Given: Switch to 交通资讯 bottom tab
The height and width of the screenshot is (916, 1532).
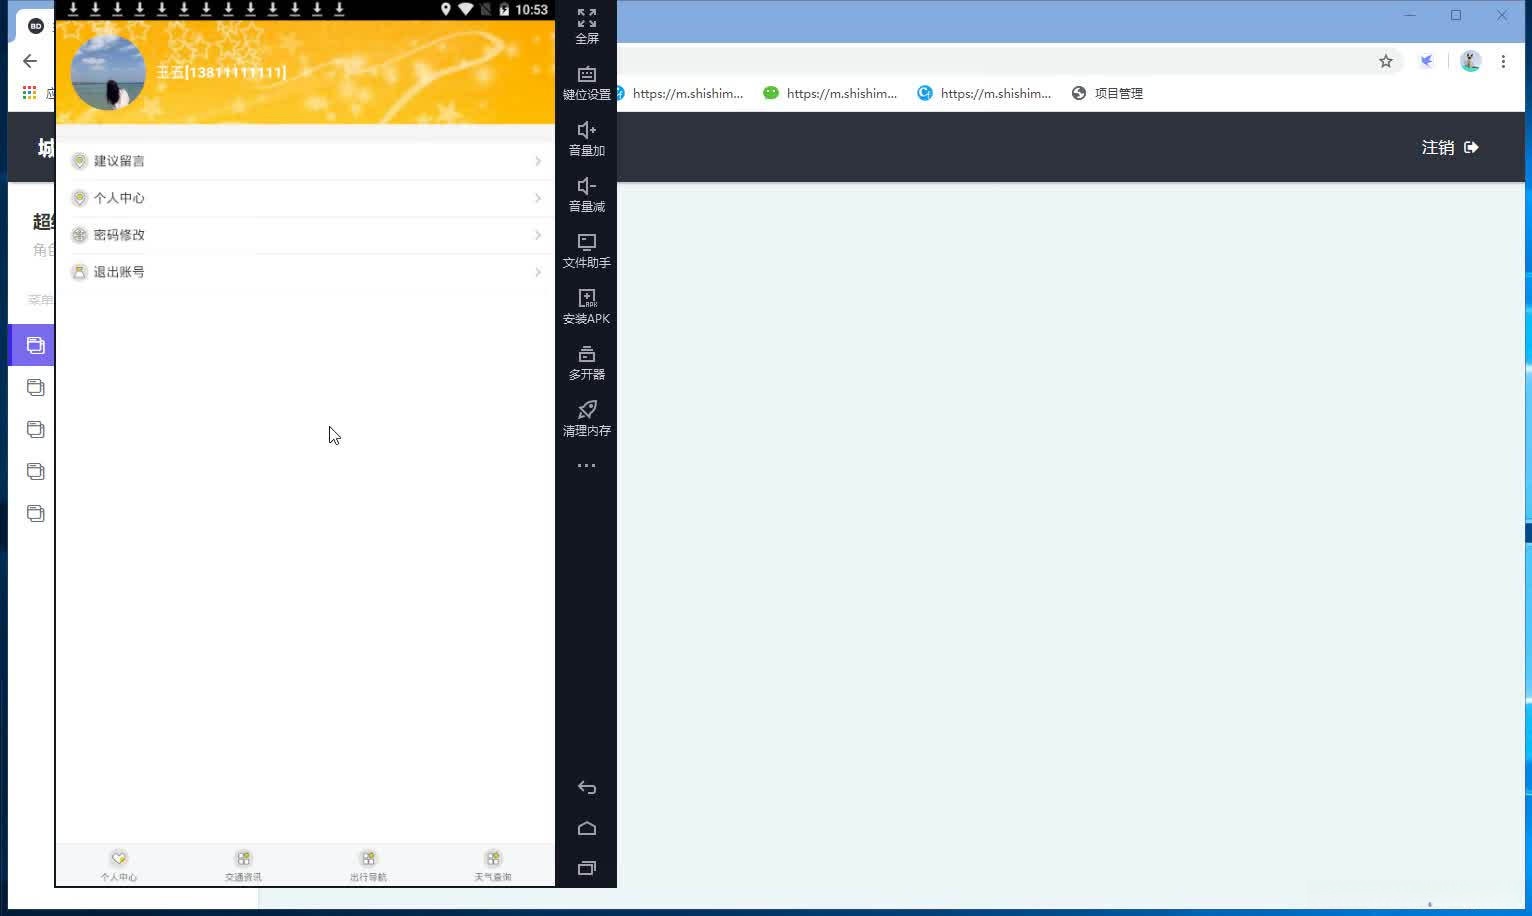Looking at the screenshot, I should pyautogui.click(x=243, y=865).
